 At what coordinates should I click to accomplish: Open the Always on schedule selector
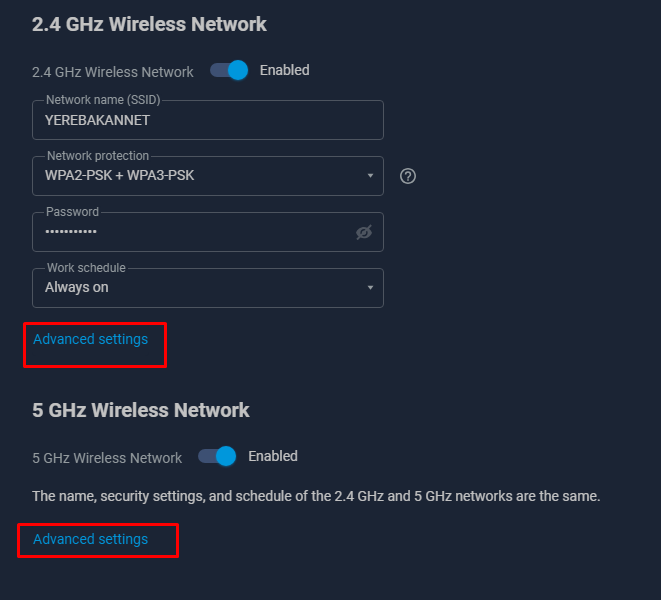(208, 288)
